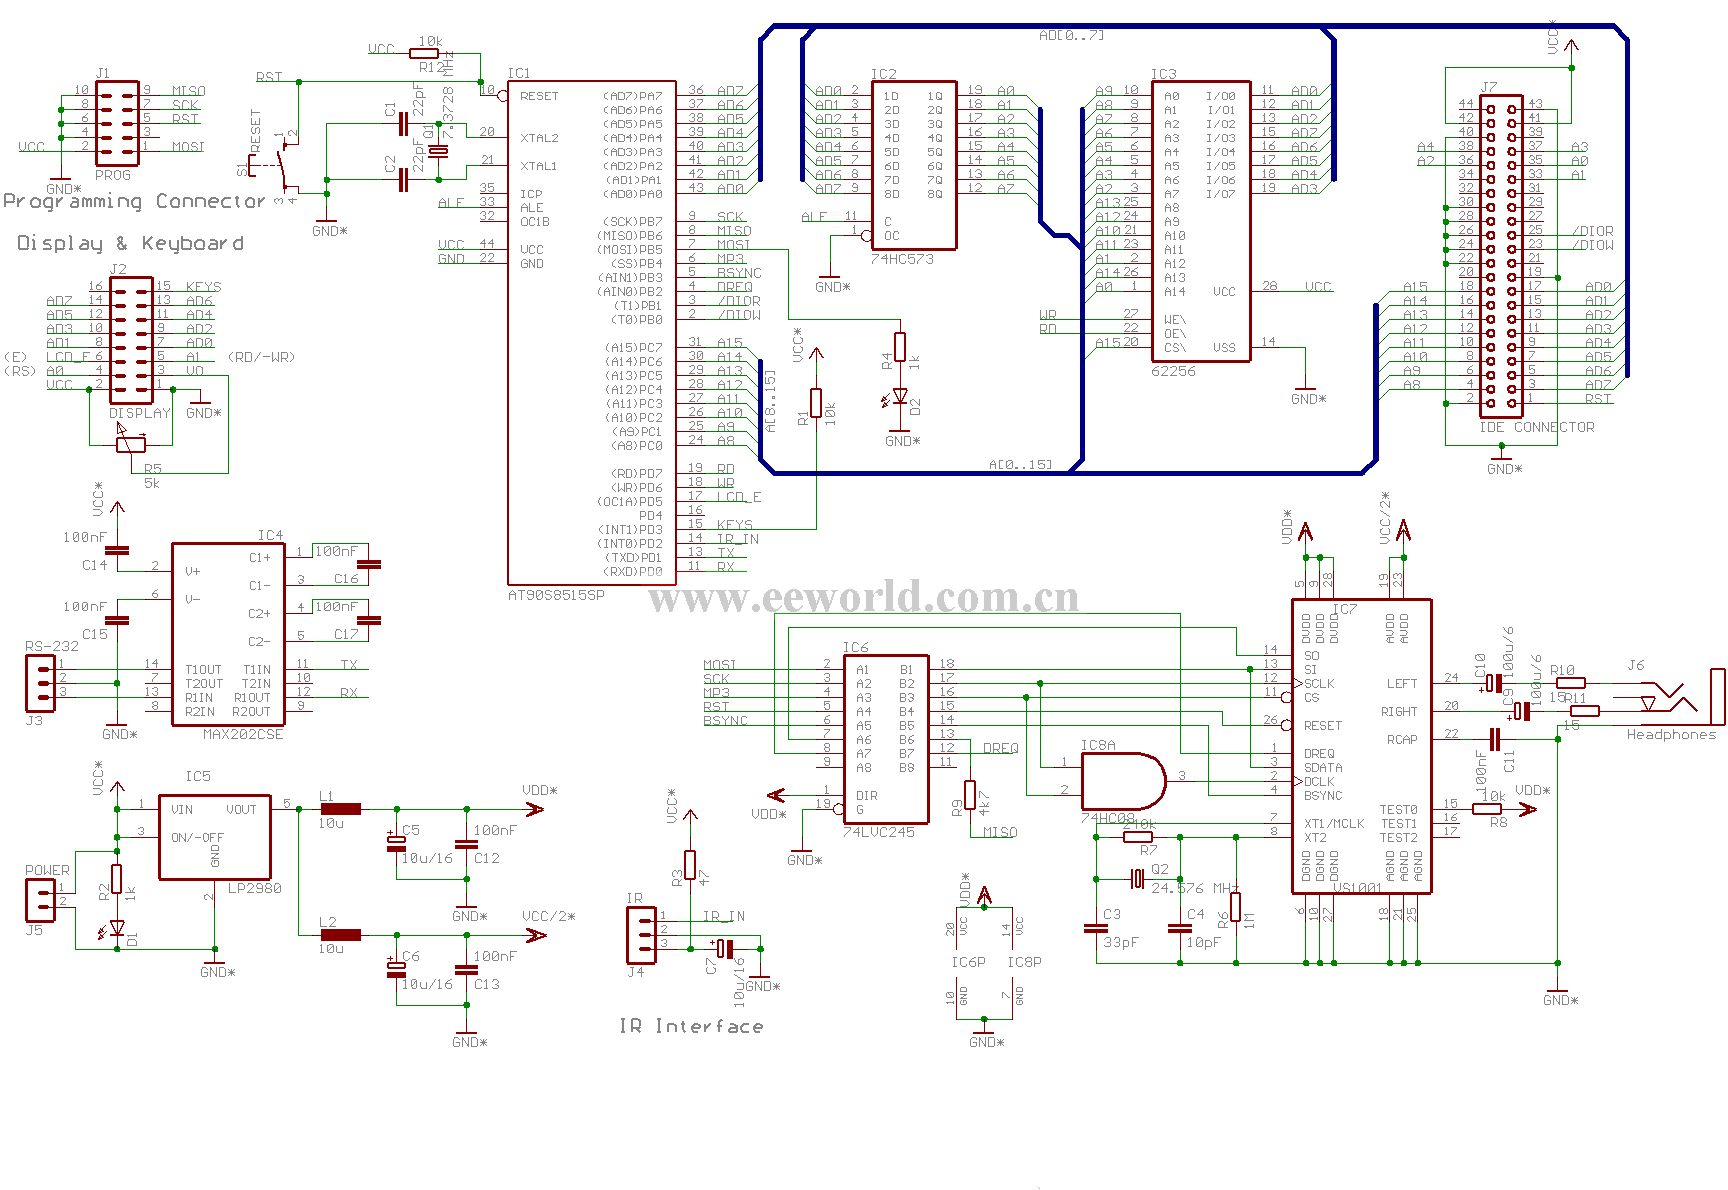The height and width of the screenshot is (1190, 1728).
Task: Click the Q1 crystal between C1 and C2
Action: point(437,151)
